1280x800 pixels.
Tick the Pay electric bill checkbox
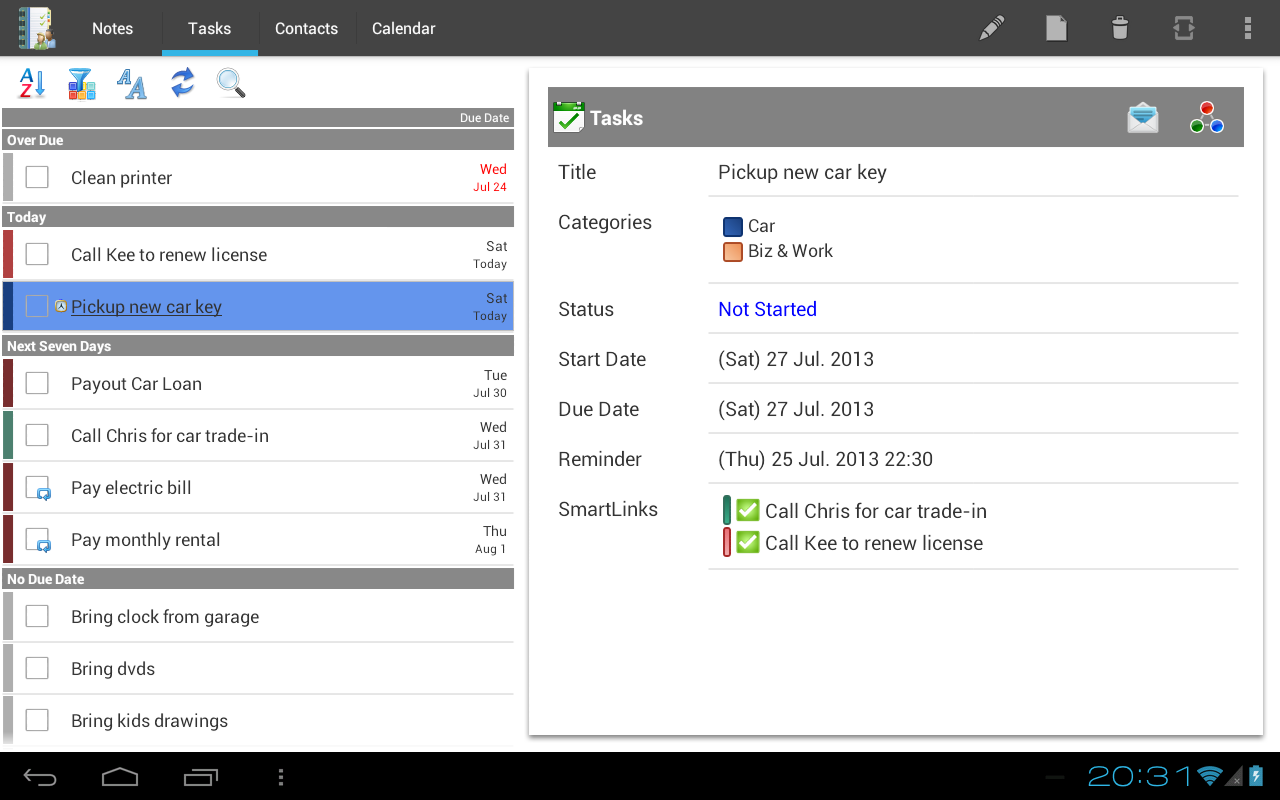click(x=38, y=487)
